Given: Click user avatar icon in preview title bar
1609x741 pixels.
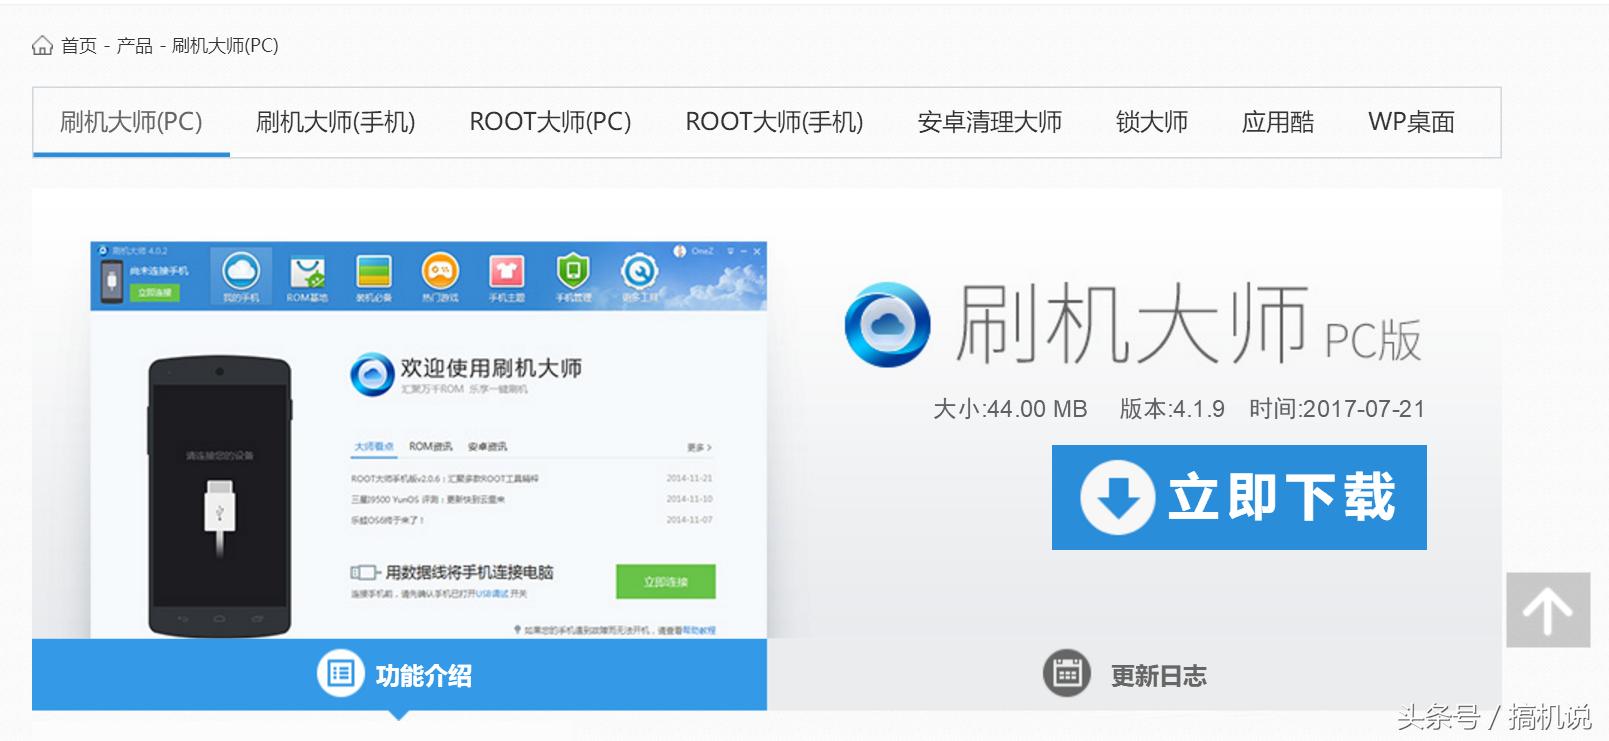Looking at the screenshot, I should tap(680, 251).
